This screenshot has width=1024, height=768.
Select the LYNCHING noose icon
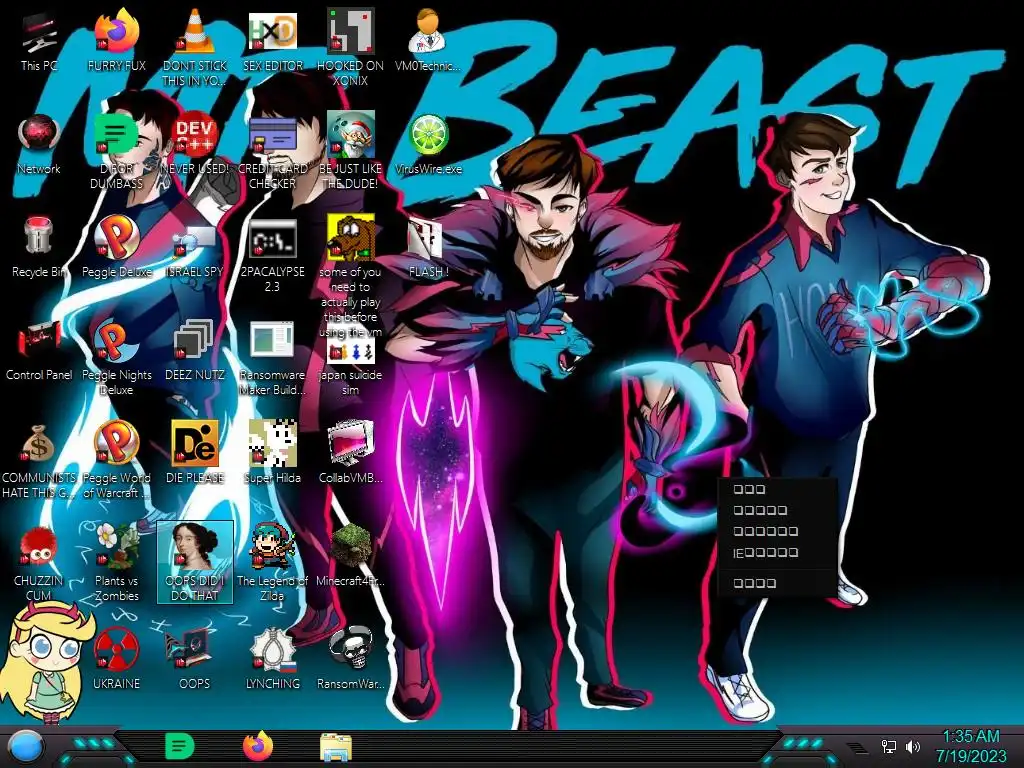coord(272,658)
